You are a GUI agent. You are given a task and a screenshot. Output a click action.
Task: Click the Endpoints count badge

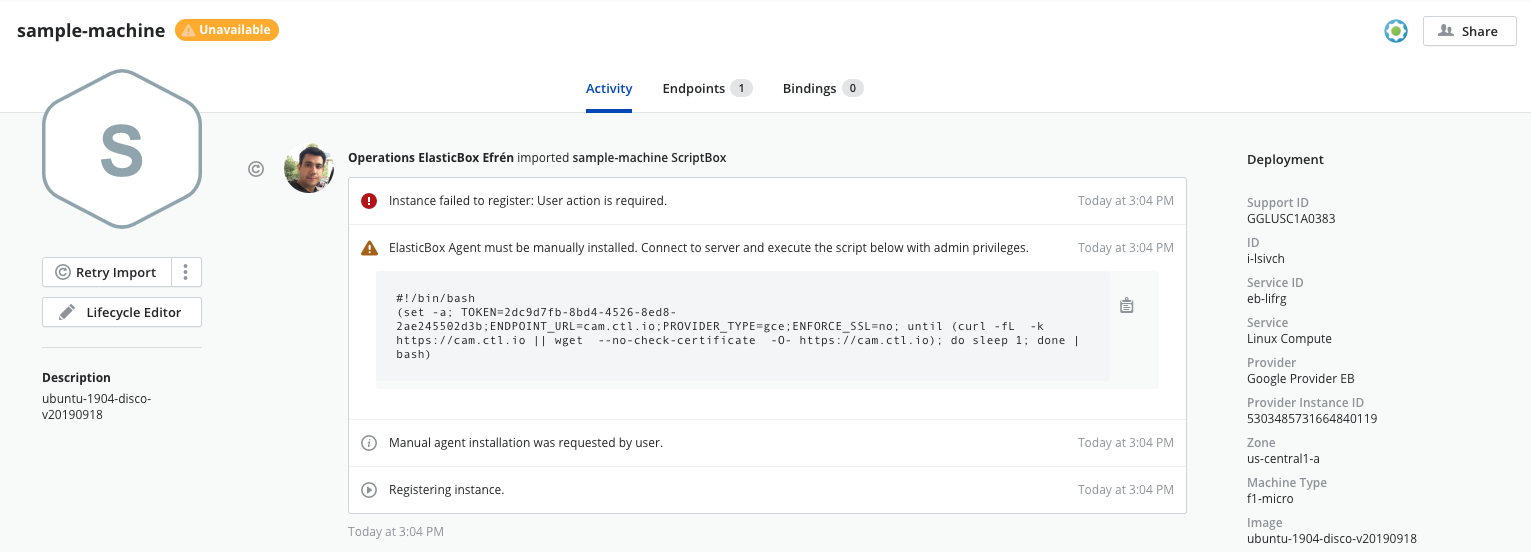coord(741,88)
